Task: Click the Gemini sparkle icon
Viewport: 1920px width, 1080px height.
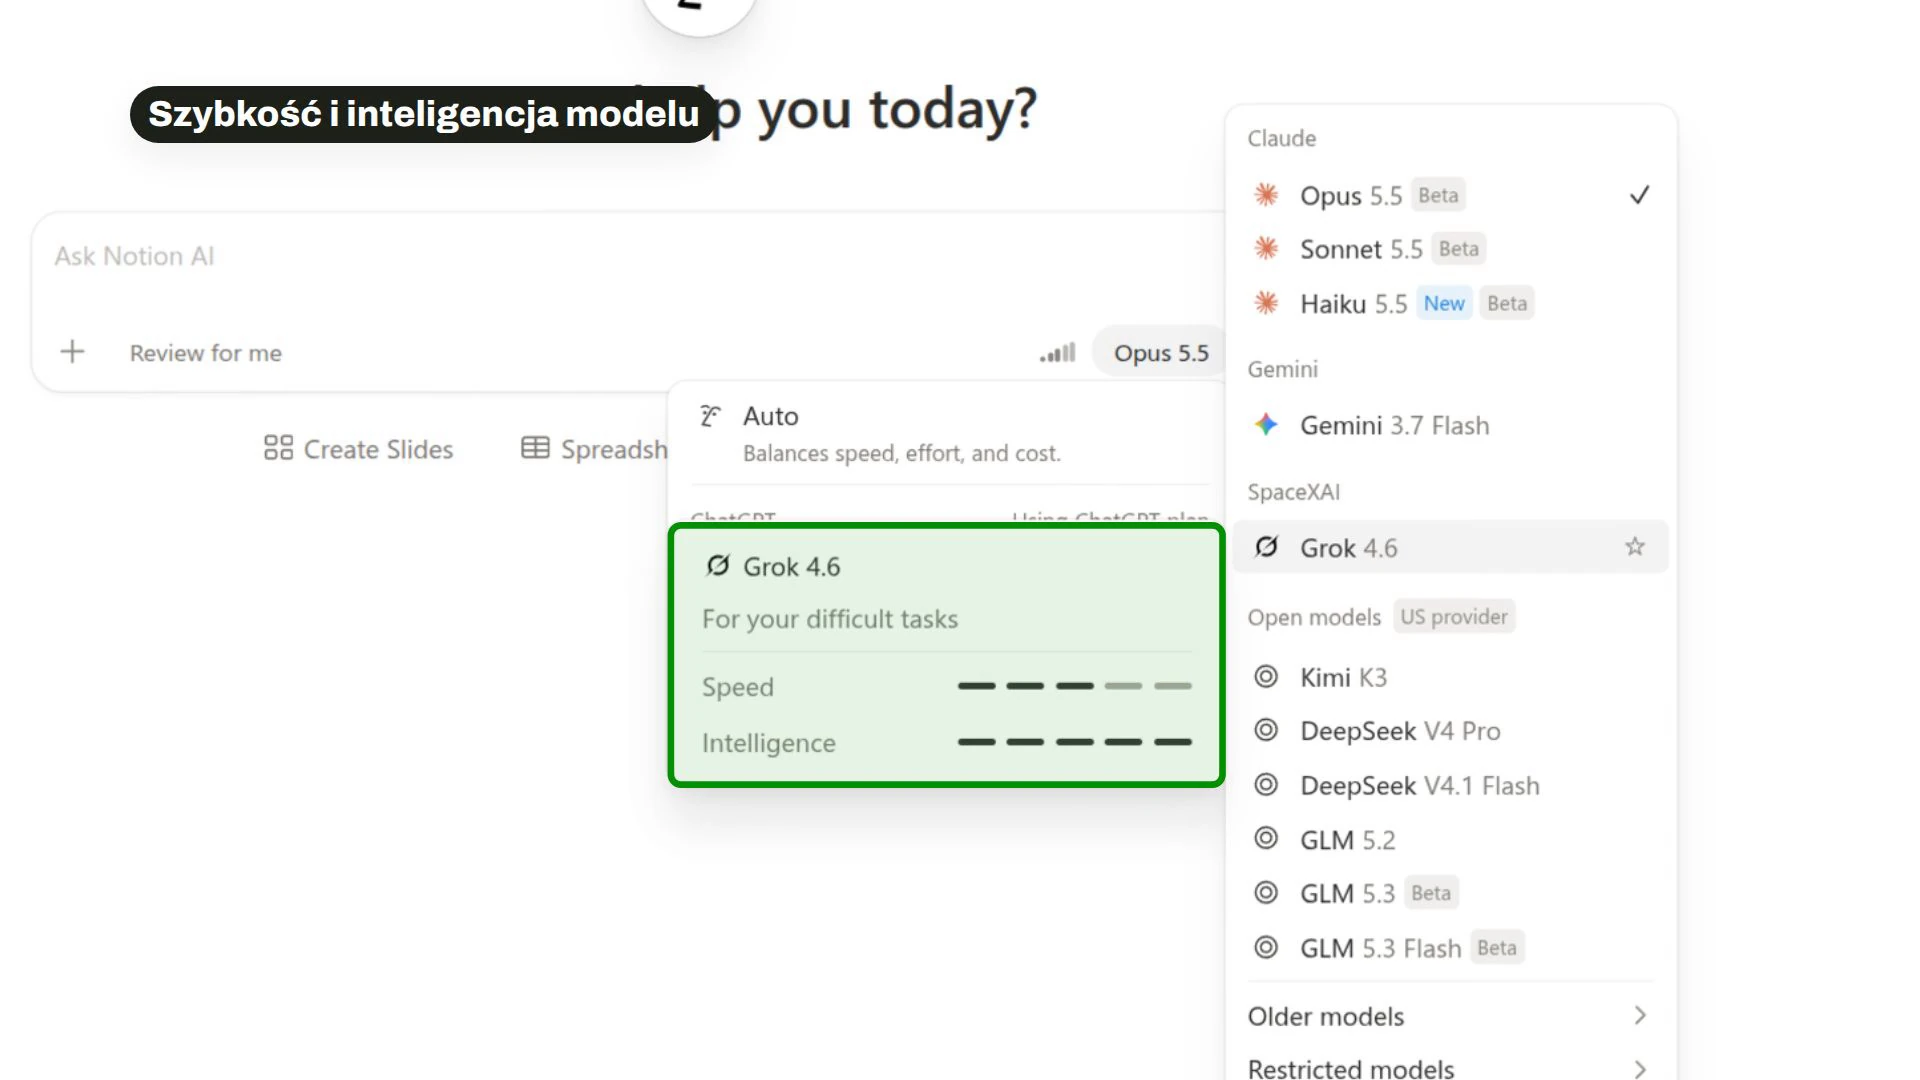Action: pos(1266,425)
